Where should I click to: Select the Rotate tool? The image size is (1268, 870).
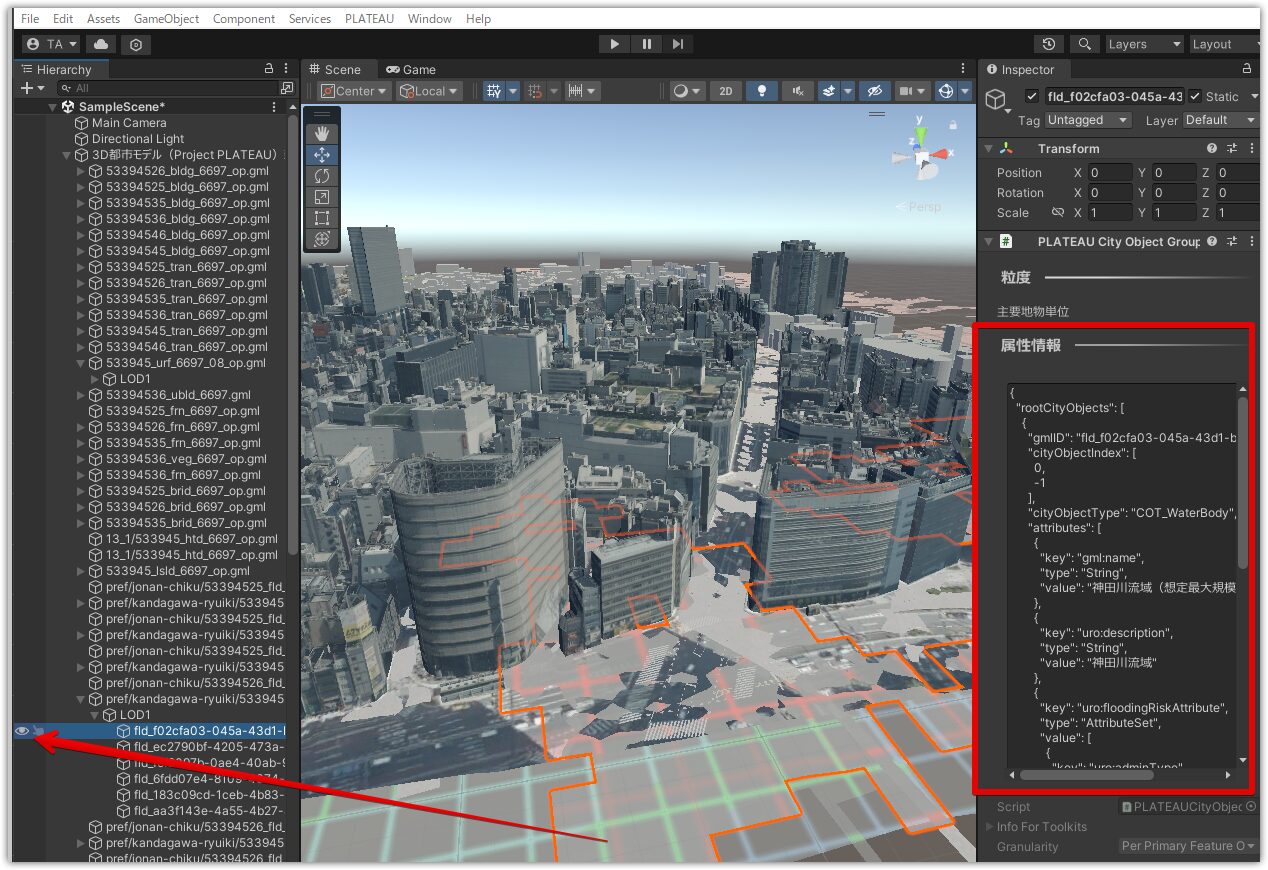point(321,175)
